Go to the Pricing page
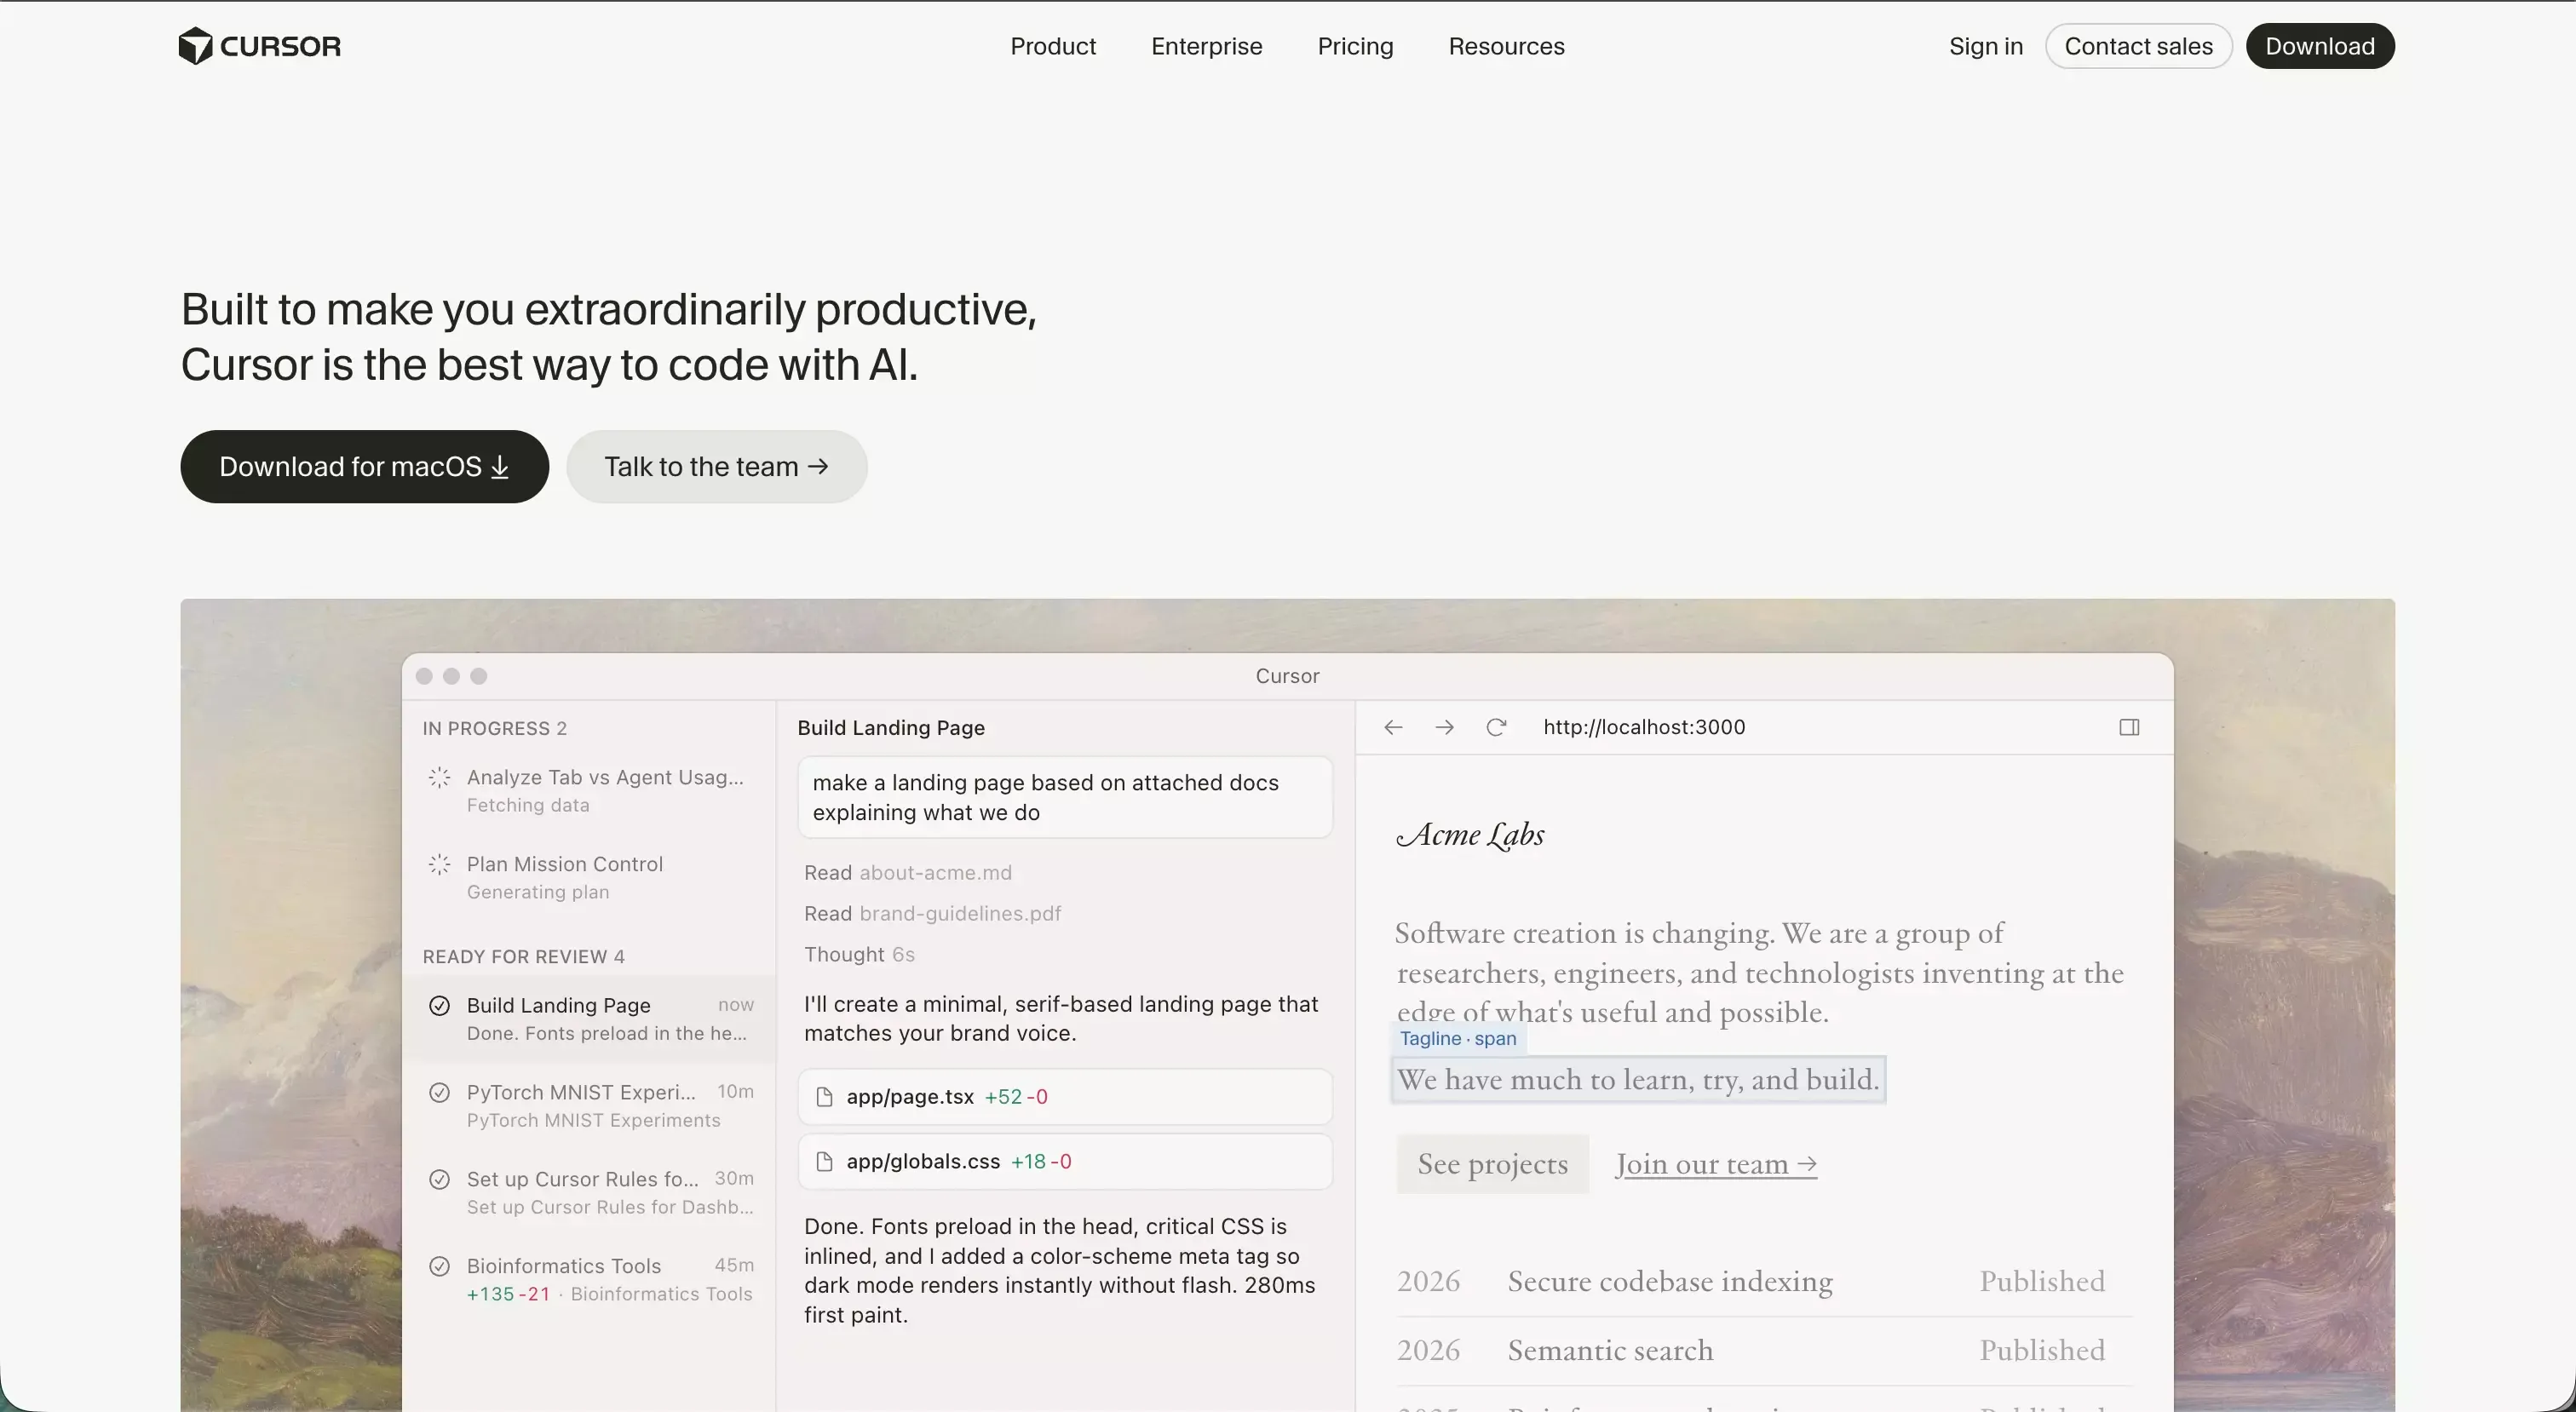The image size is (2576, 1412). point(1355,46)
